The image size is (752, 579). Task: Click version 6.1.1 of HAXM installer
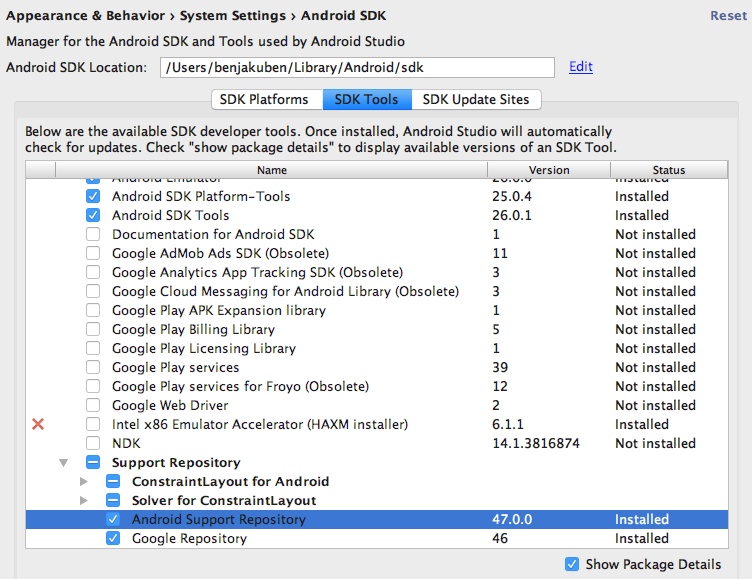(x=508, y=424)
